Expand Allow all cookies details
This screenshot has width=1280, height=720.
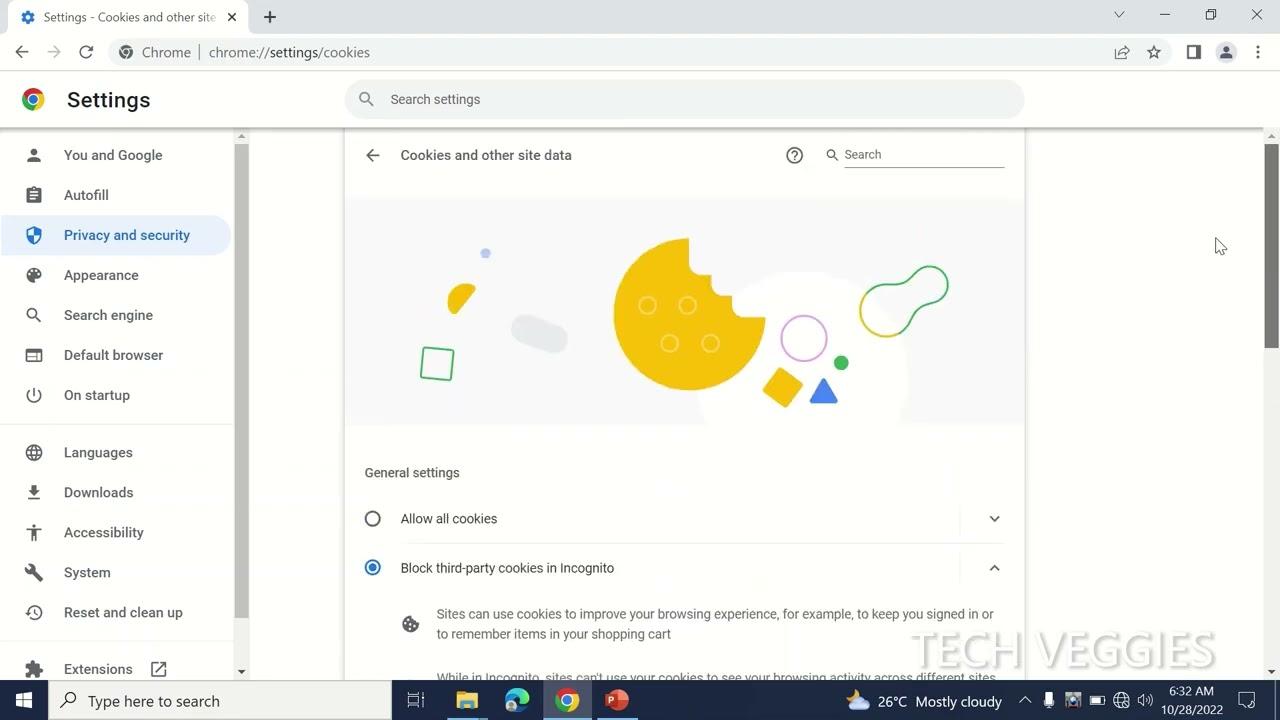[994, 519]
